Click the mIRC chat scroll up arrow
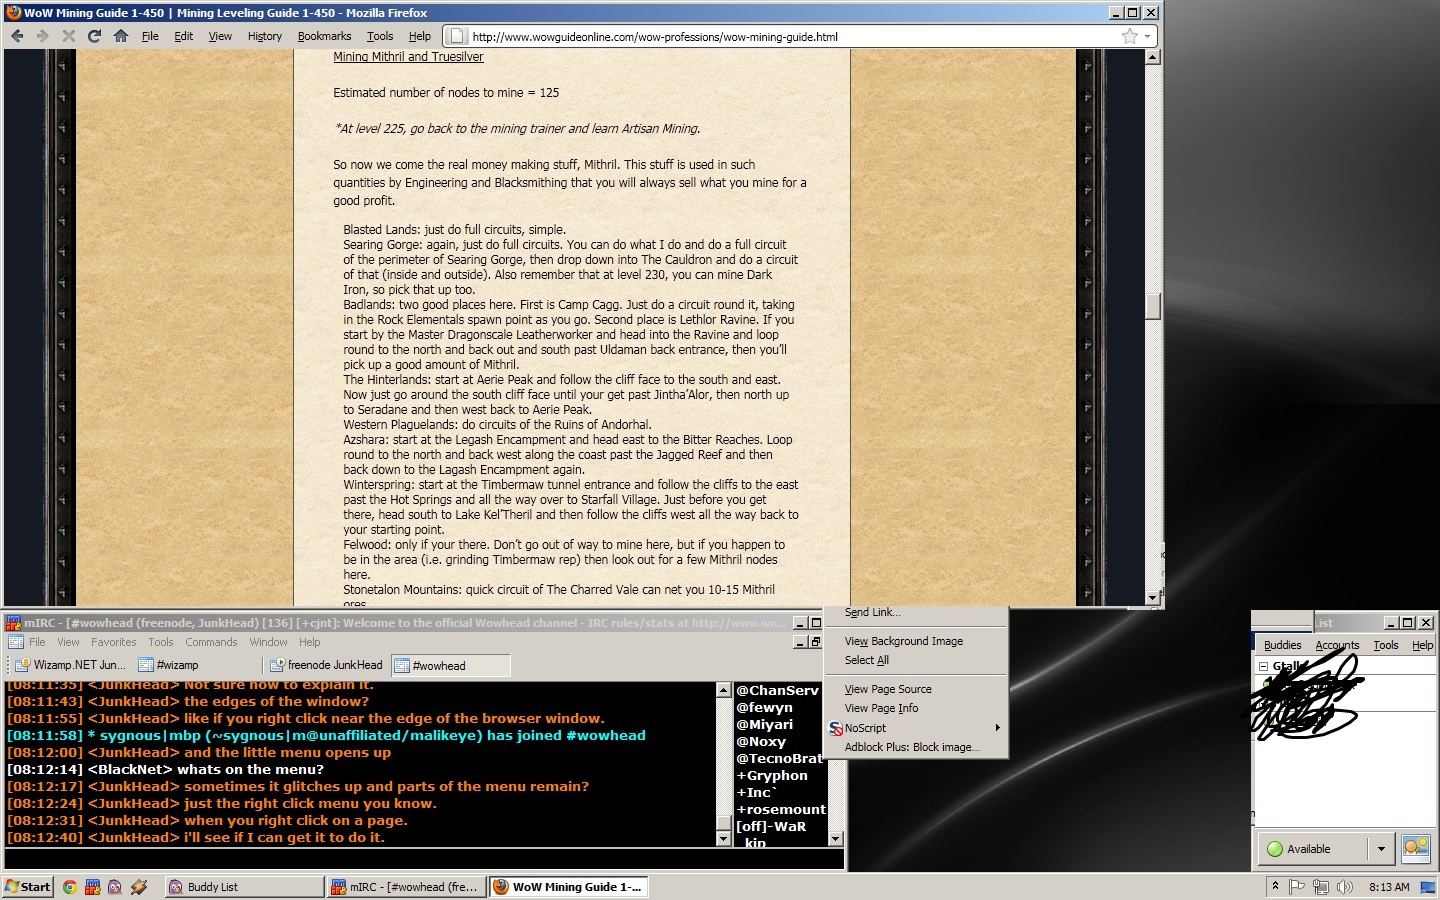1440x900 pixels. coord(724,690)
